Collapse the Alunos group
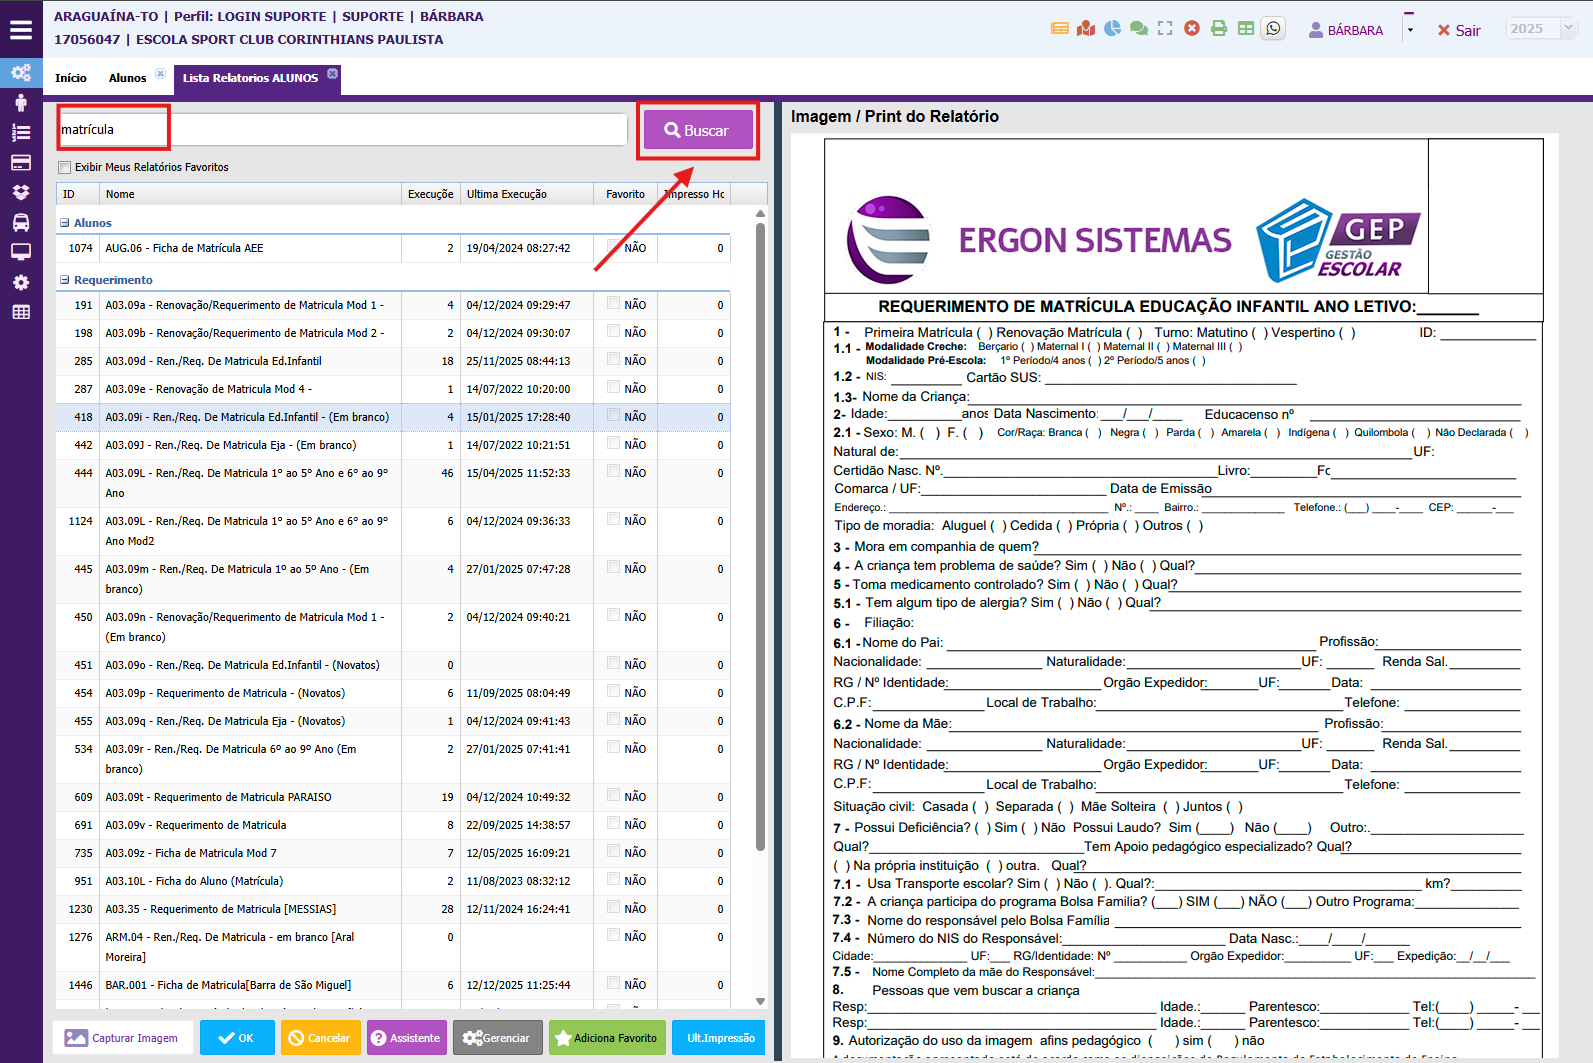 [x=65, y=223]
